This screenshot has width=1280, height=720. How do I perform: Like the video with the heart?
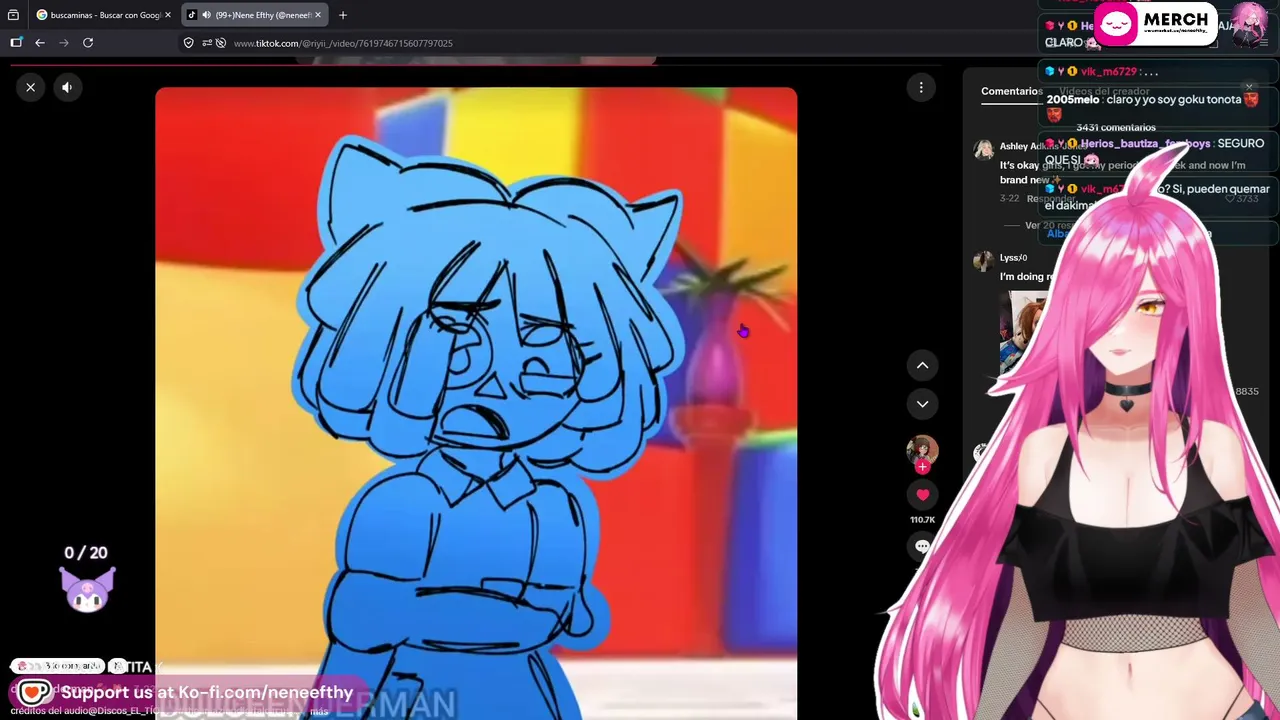(x=922, y=494)
